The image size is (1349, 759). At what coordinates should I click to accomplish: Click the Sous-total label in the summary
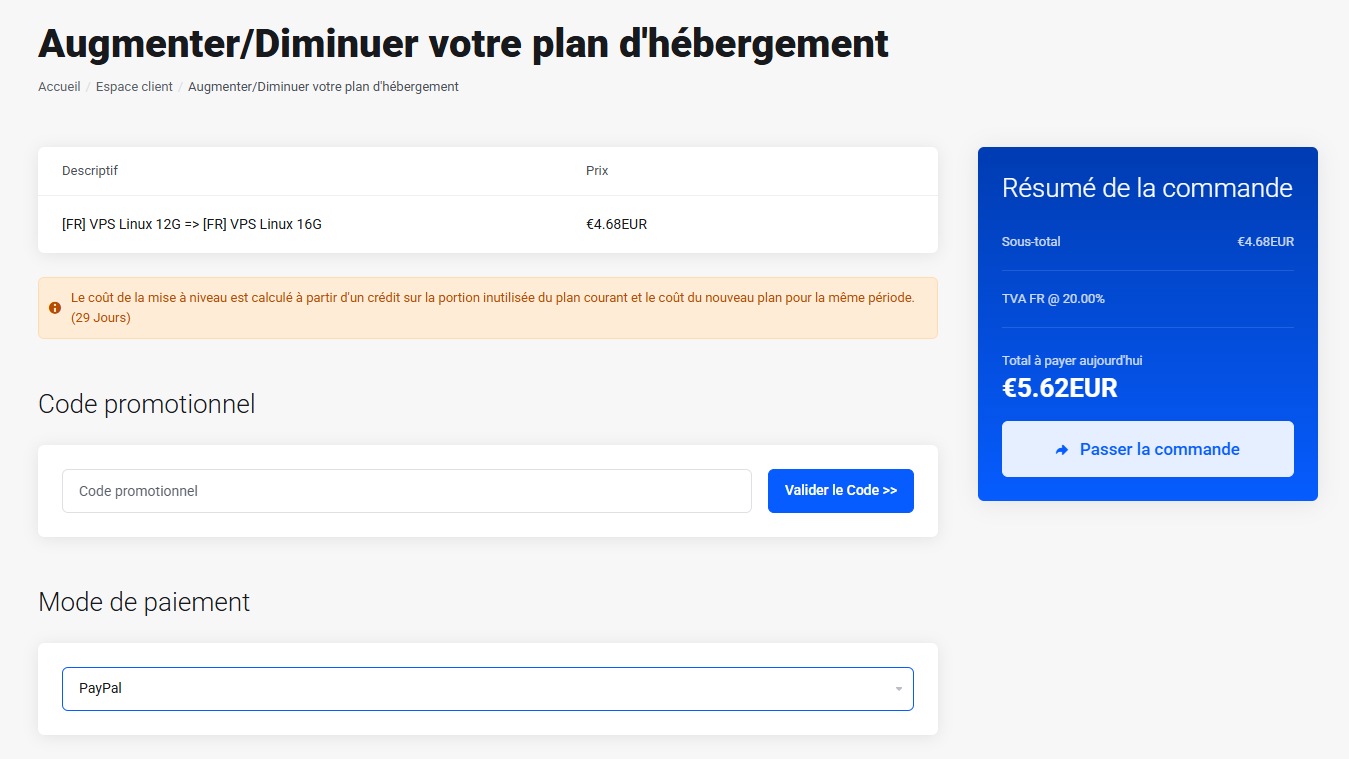coord(1031,242)
